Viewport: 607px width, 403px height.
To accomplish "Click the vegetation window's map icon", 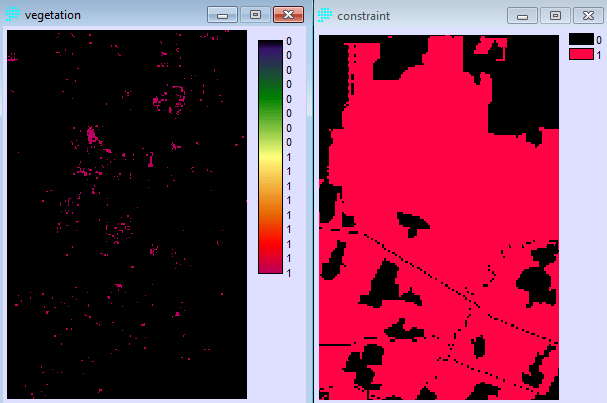I will click(13, 15).
